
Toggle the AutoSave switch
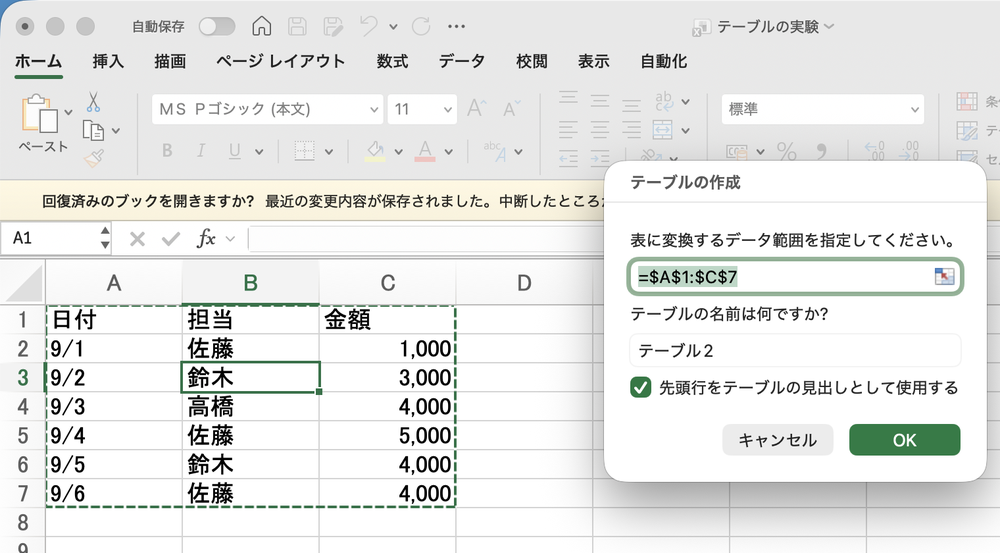click(217, 26)
